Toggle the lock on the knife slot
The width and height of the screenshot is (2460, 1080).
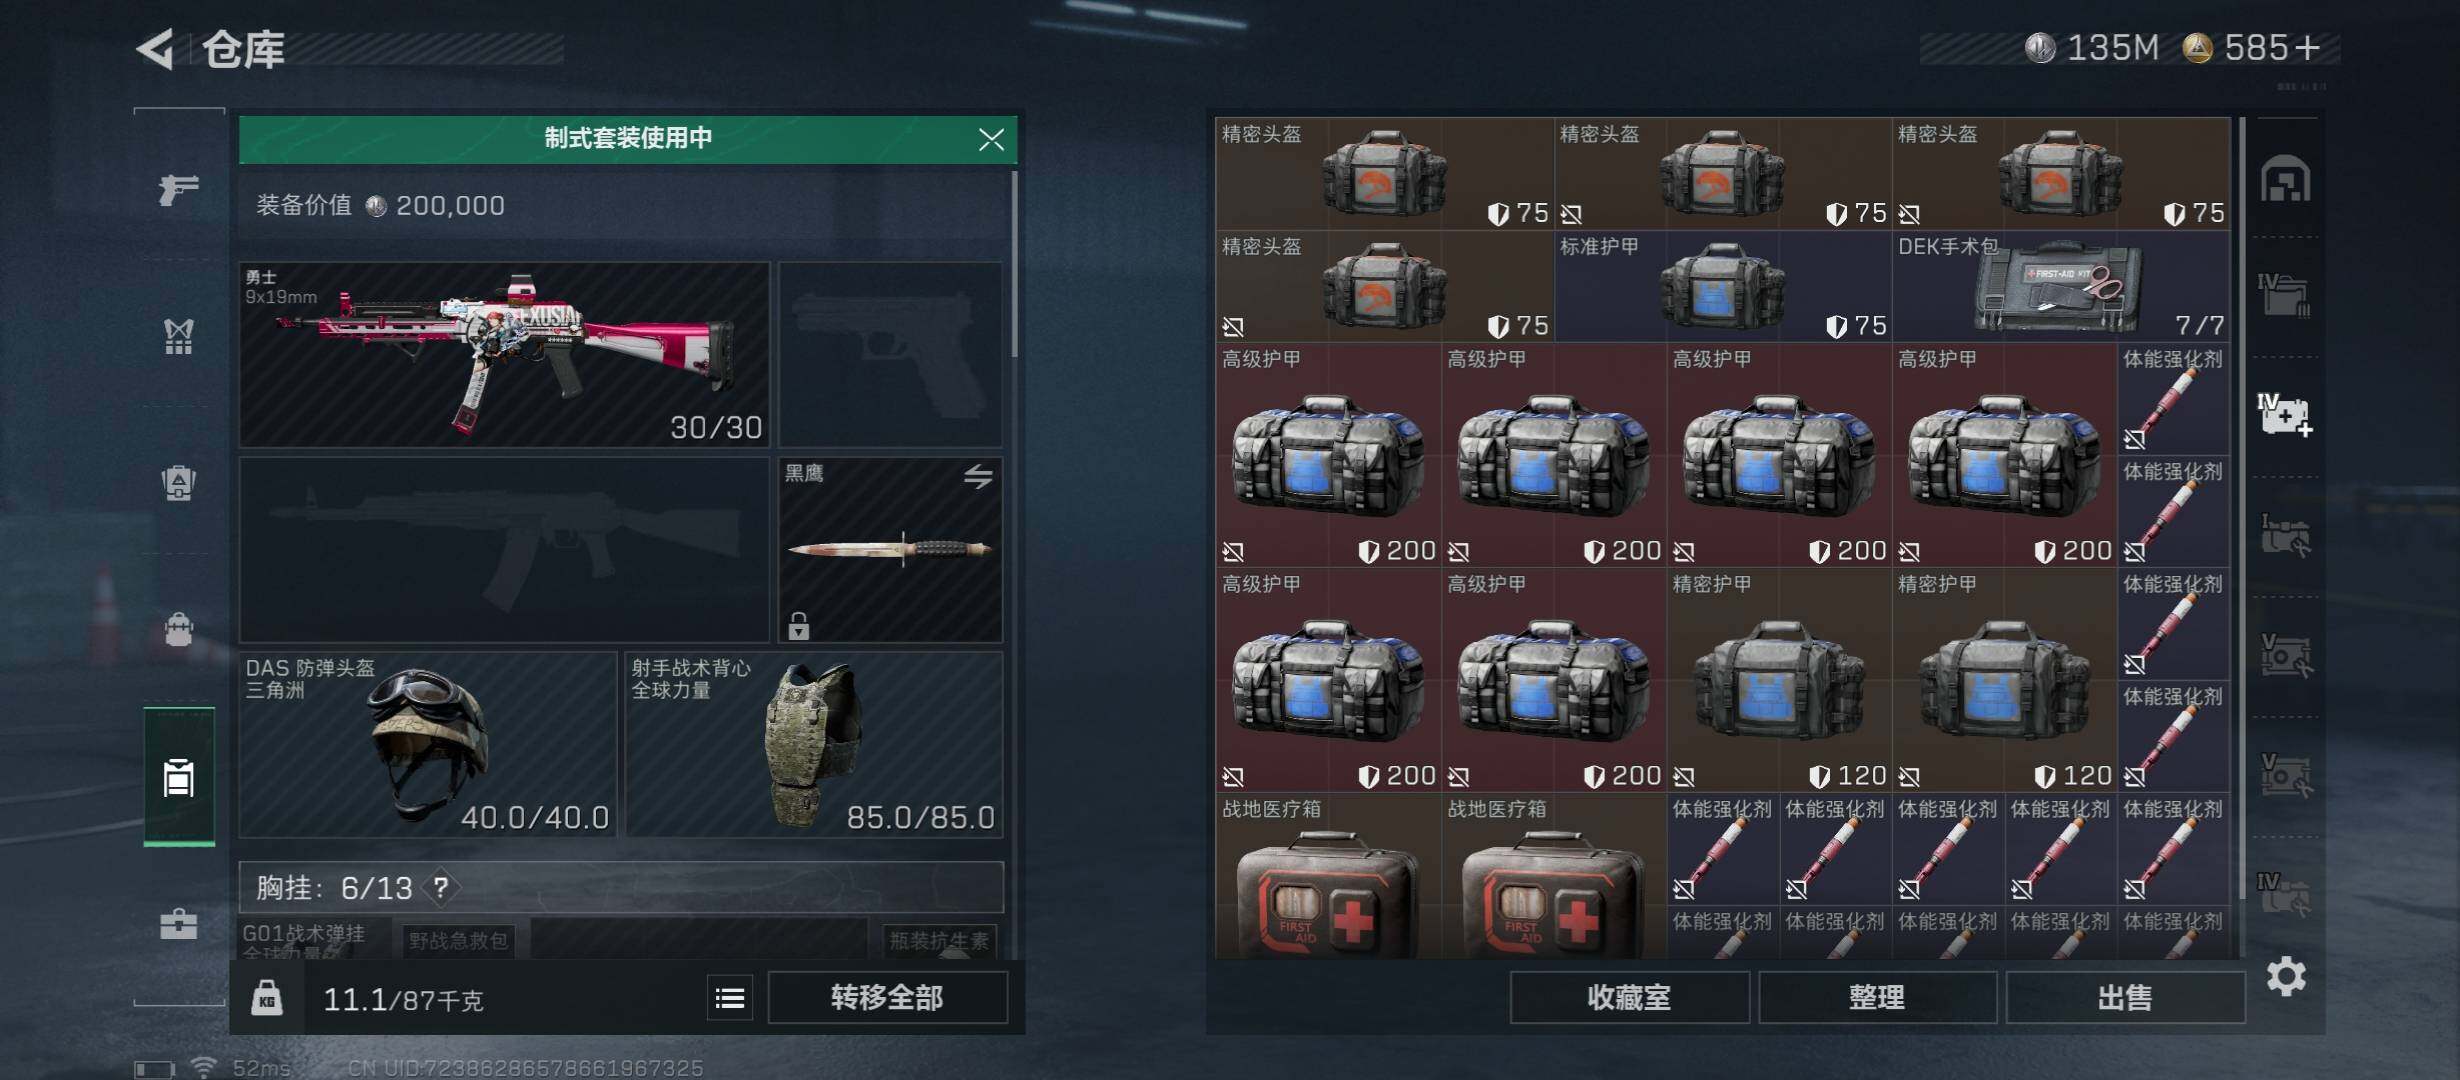[798, 626]
